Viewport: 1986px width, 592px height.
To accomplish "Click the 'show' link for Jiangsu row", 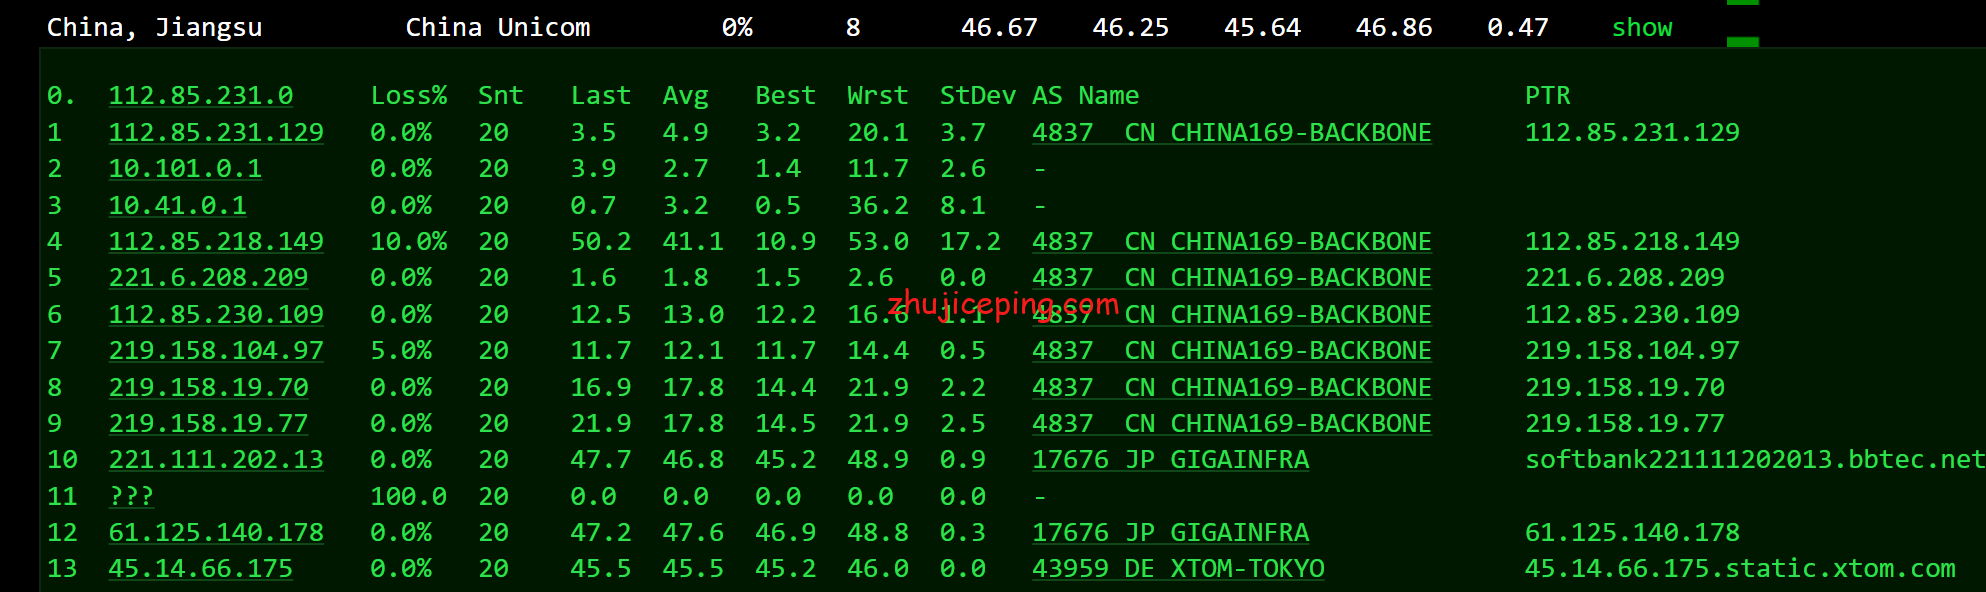I will 1642,28.
